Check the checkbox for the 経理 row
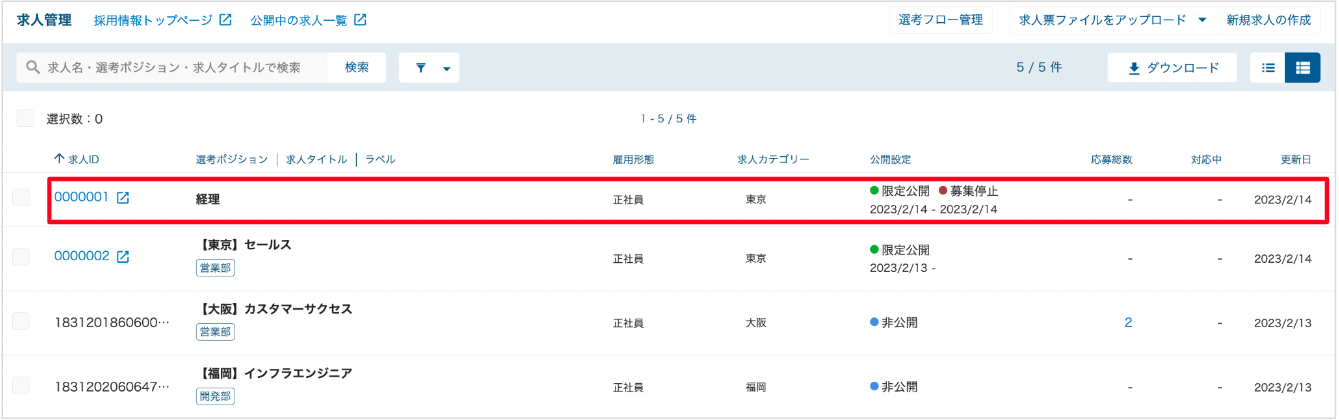1339x420 pixels. coord(21,198)
